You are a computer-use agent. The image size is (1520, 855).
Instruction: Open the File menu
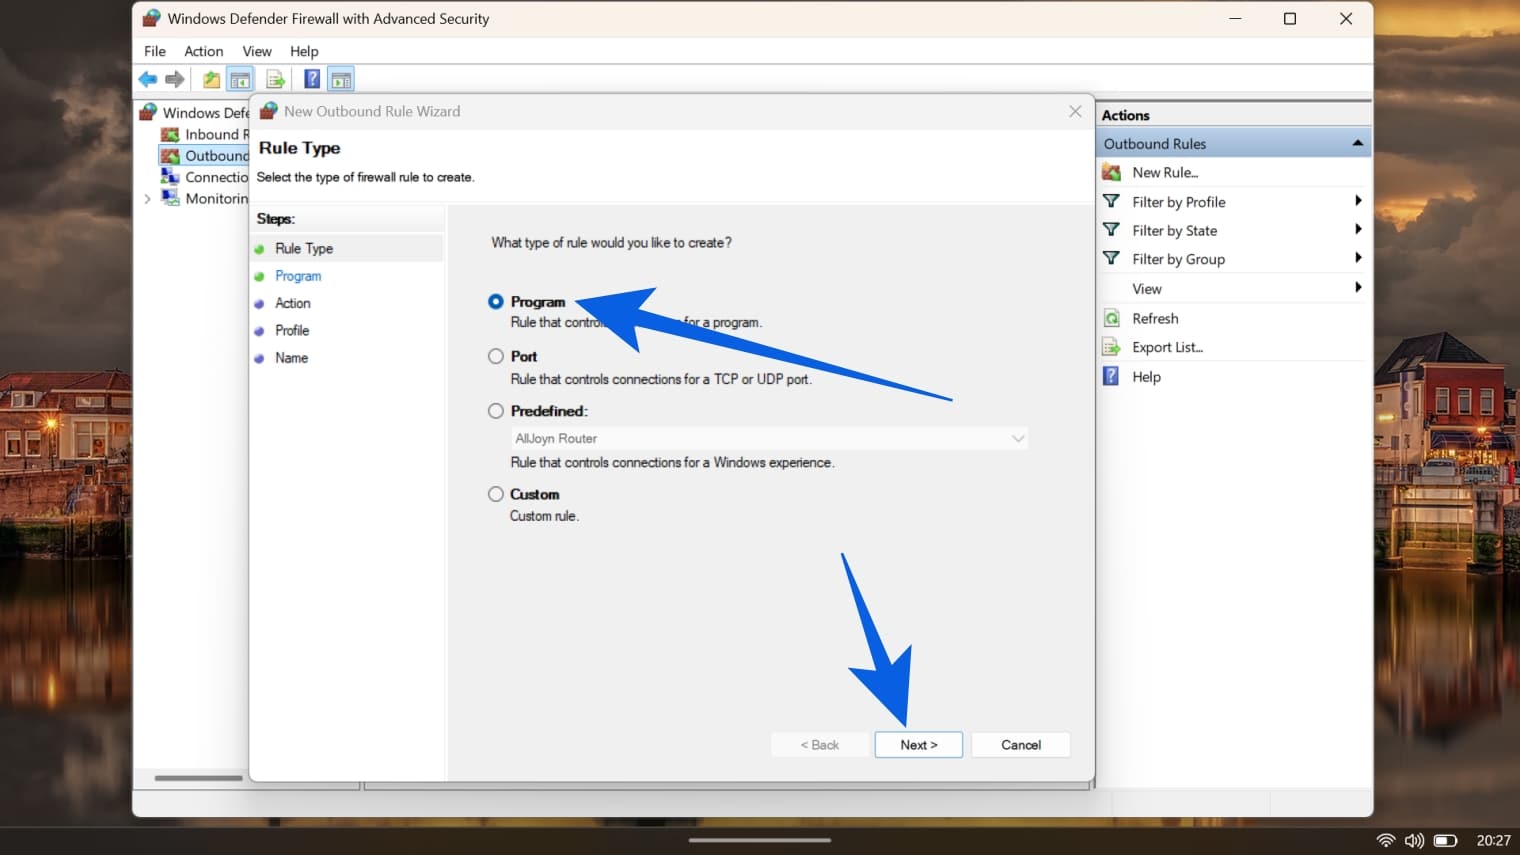pyautogui.click(x=155, y=51)
